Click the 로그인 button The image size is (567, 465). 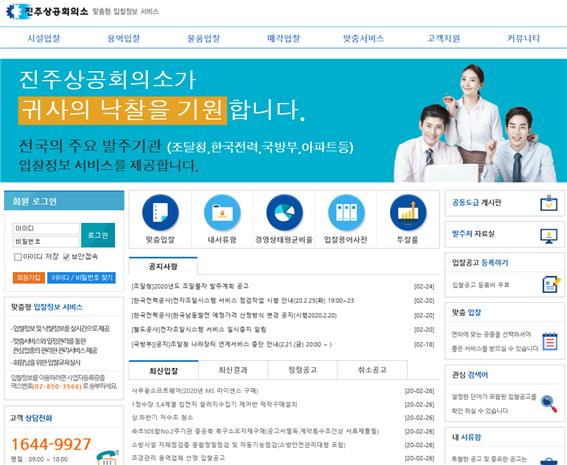(x=98, y=235)
